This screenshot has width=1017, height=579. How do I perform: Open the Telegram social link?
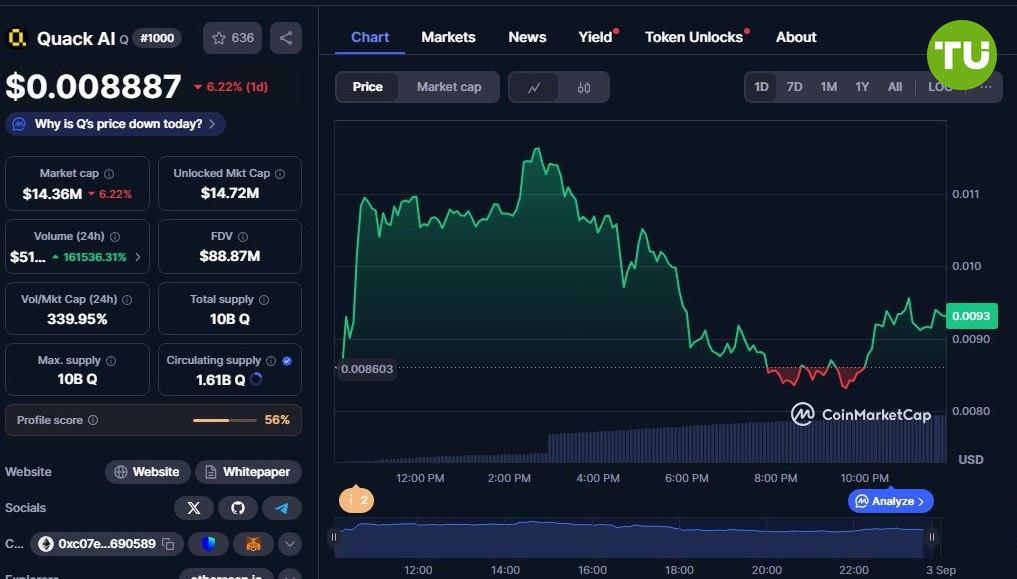281,508
